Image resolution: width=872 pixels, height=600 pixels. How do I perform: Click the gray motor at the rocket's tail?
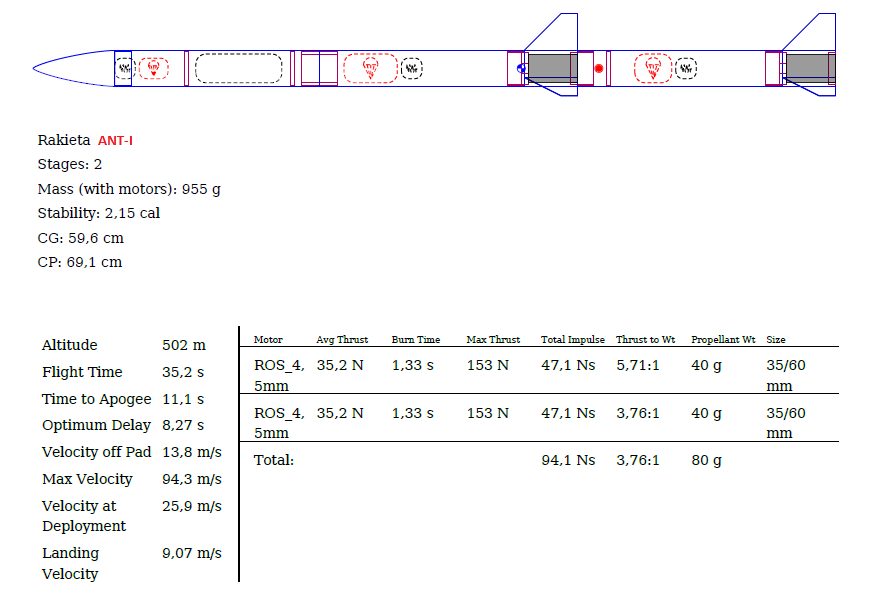pyautogui.click(x=808, y=68)
